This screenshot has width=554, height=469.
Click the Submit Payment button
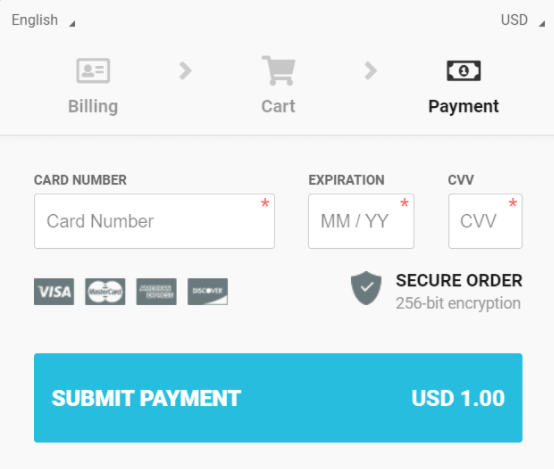(278, 398)
